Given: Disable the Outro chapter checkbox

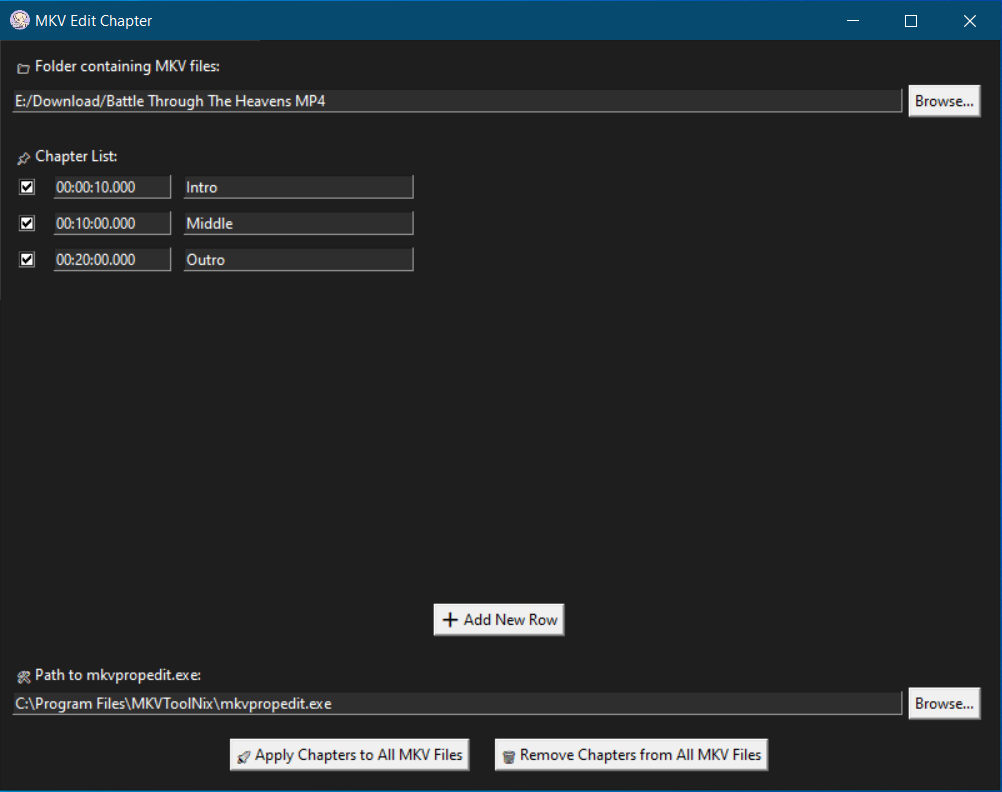Looking at the screenshot, I should pos(28,259).
